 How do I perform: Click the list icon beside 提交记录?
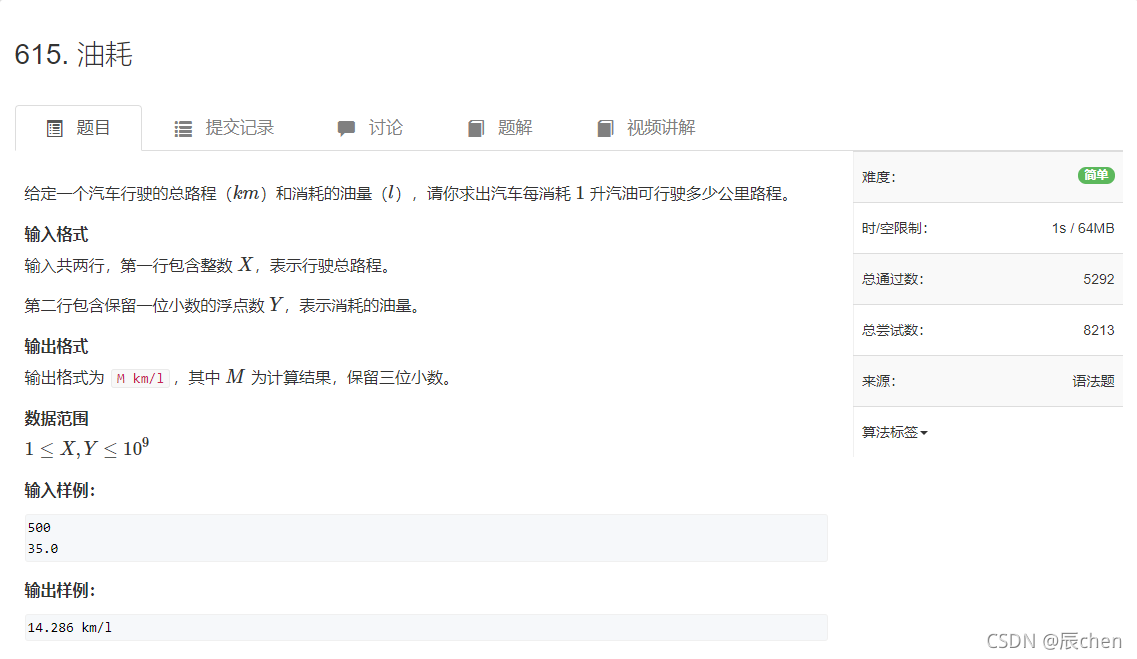[x=183, y=129]
